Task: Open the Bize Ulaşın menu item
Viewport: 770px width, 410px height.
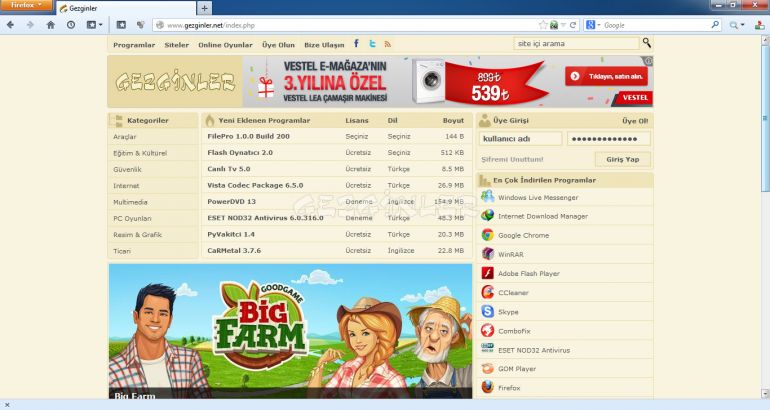Action: click(x=324, y=45)
